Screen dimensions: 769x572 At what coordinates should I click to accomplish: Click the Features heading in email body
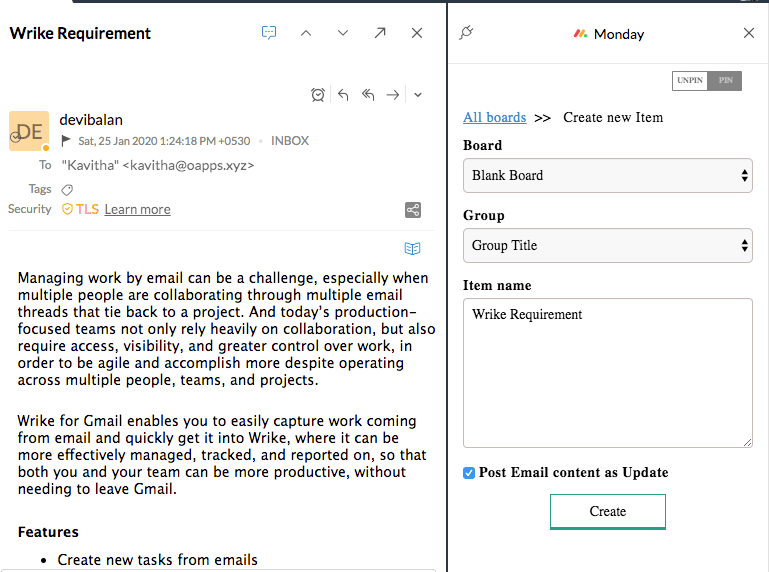pos(48,532)
